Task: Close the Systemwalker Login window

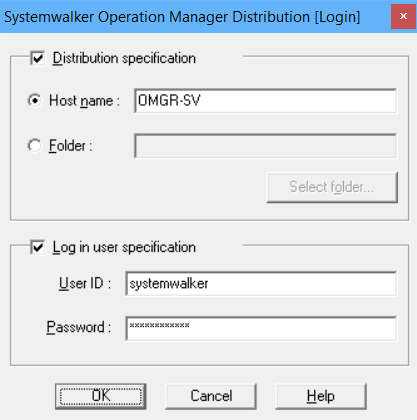Action: [403, 16]
